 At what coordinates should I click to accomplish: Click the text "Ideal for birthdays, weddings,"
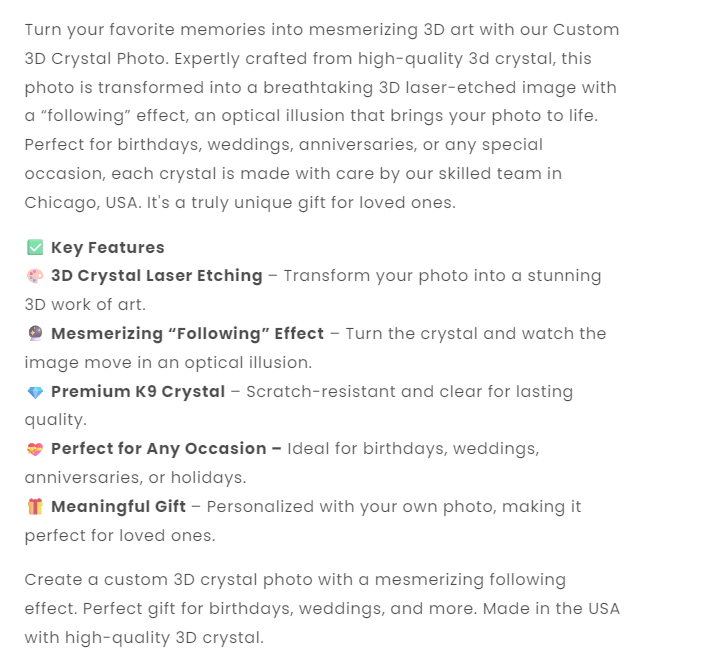click(413, 449)
